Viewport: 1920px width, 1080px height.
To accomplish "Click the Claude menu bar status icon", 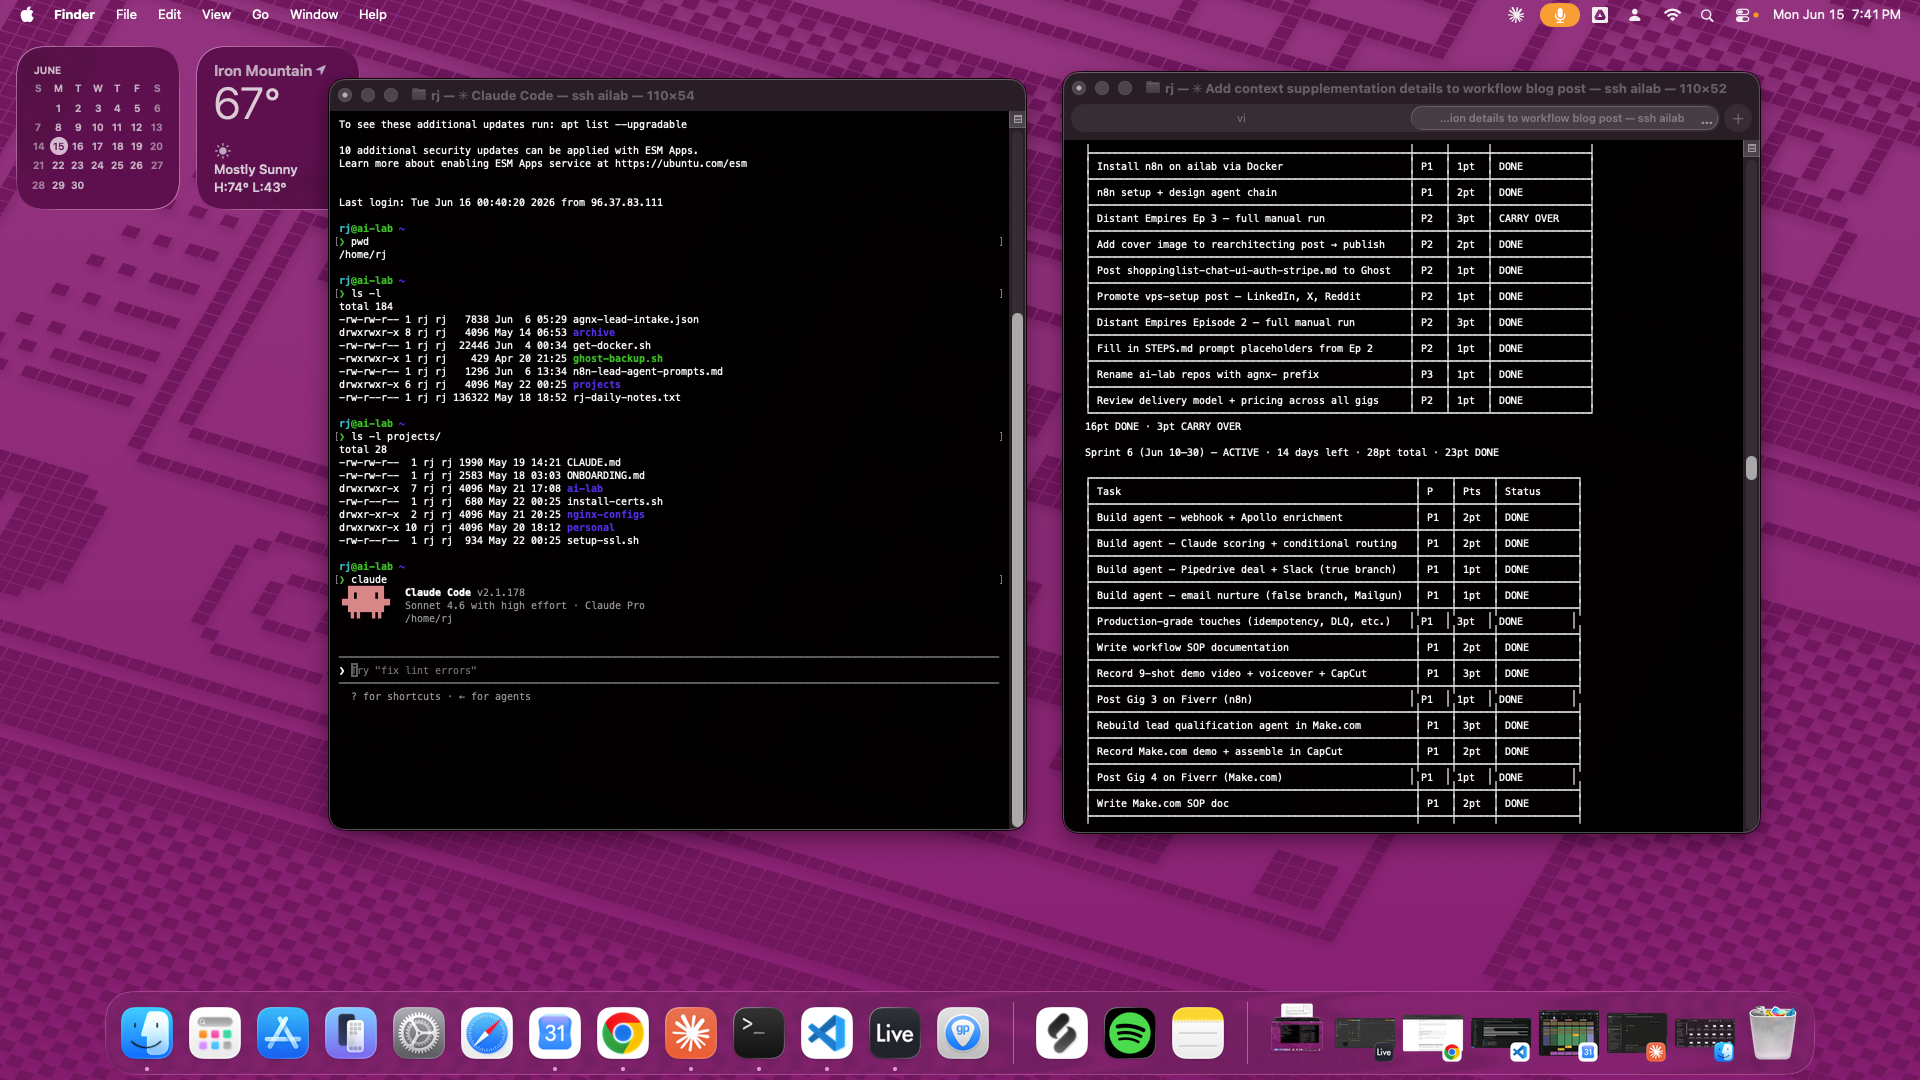I will point(1516,15).
